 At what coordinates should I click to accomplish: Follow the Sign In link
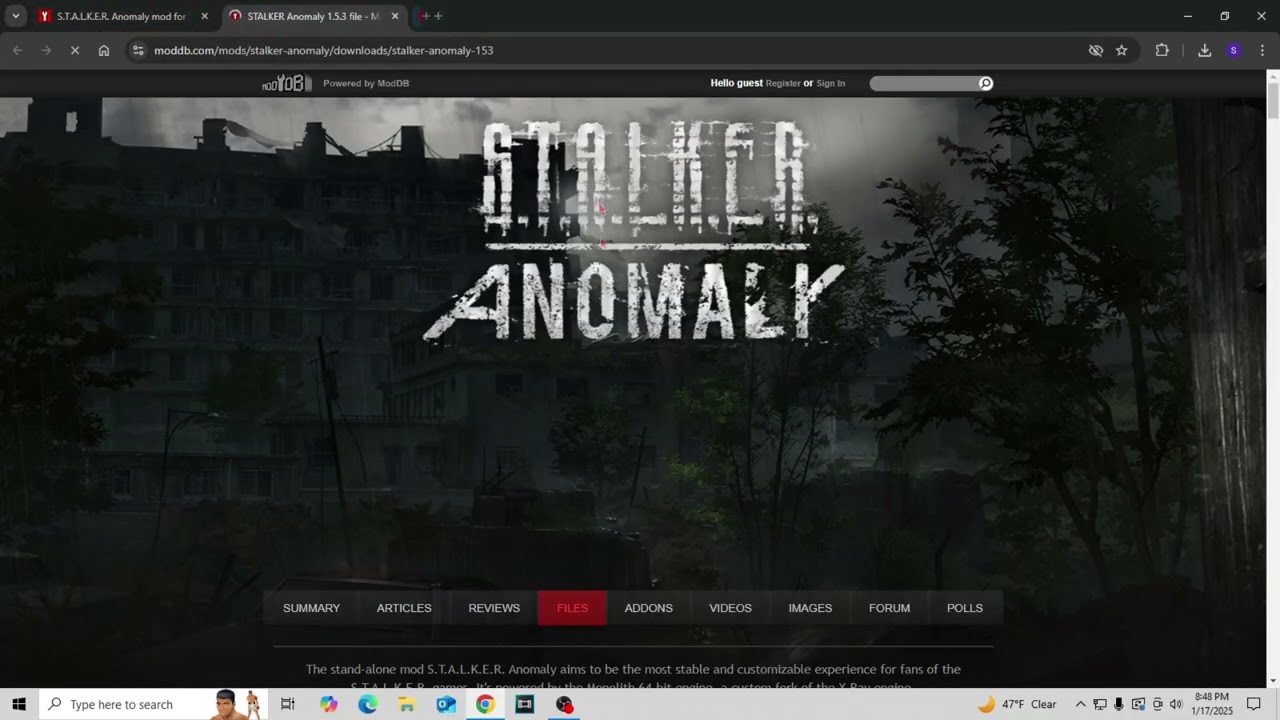(x=831, y=83)
